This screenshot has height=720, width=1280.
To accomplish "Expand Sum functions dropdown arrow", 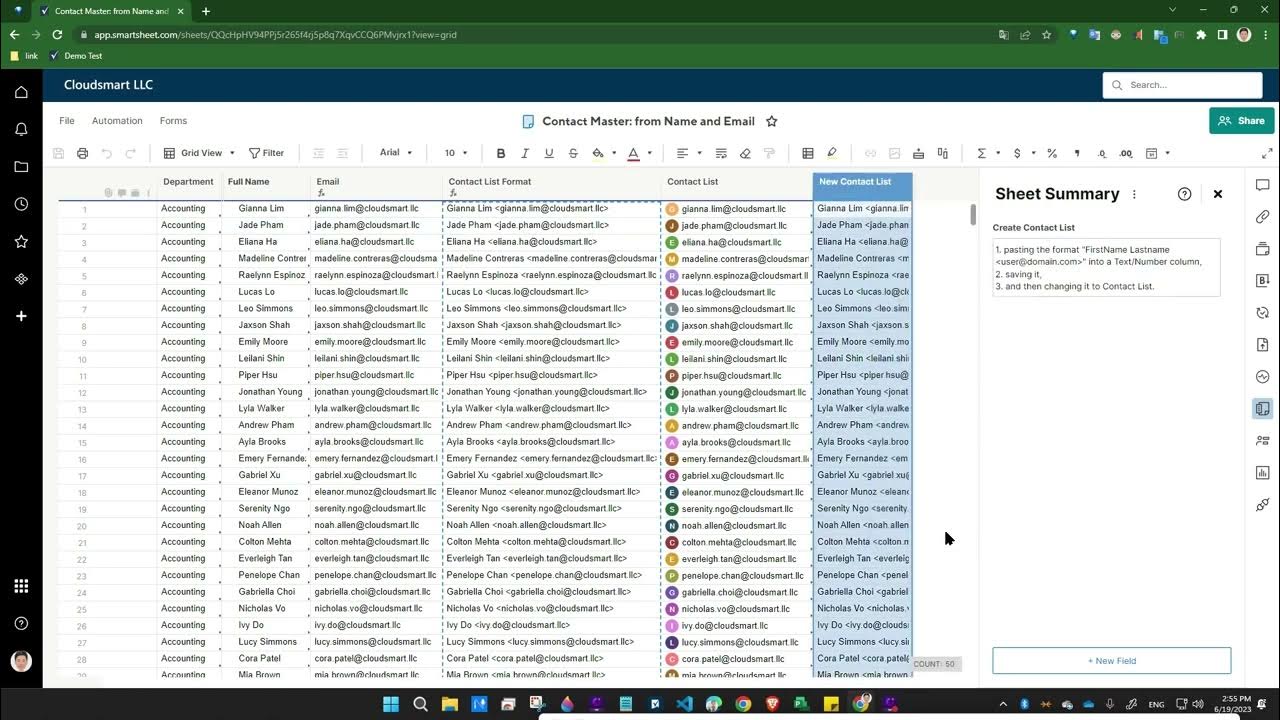I will 997,153.
